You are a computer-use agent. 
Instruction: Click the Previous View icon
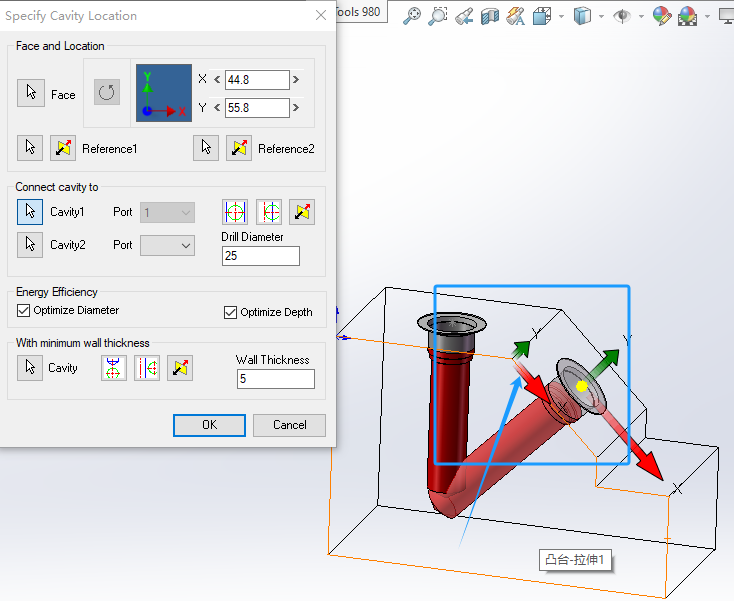pos(464,16)
